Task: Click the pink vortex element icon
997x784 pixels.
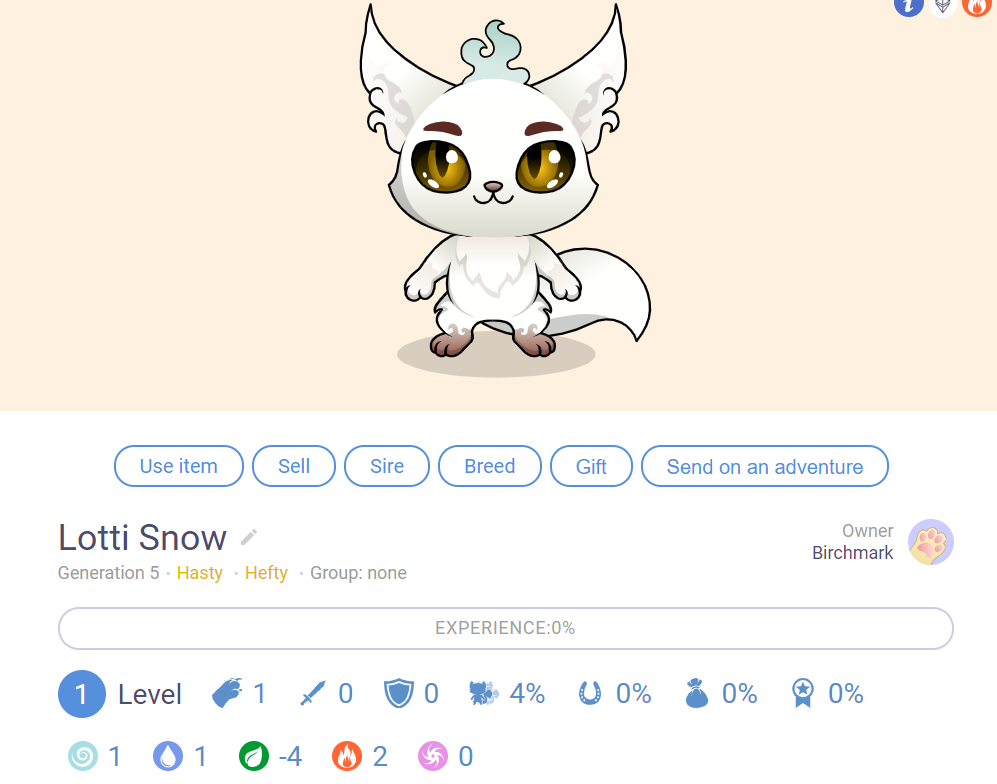Action: tap(432, 756)
